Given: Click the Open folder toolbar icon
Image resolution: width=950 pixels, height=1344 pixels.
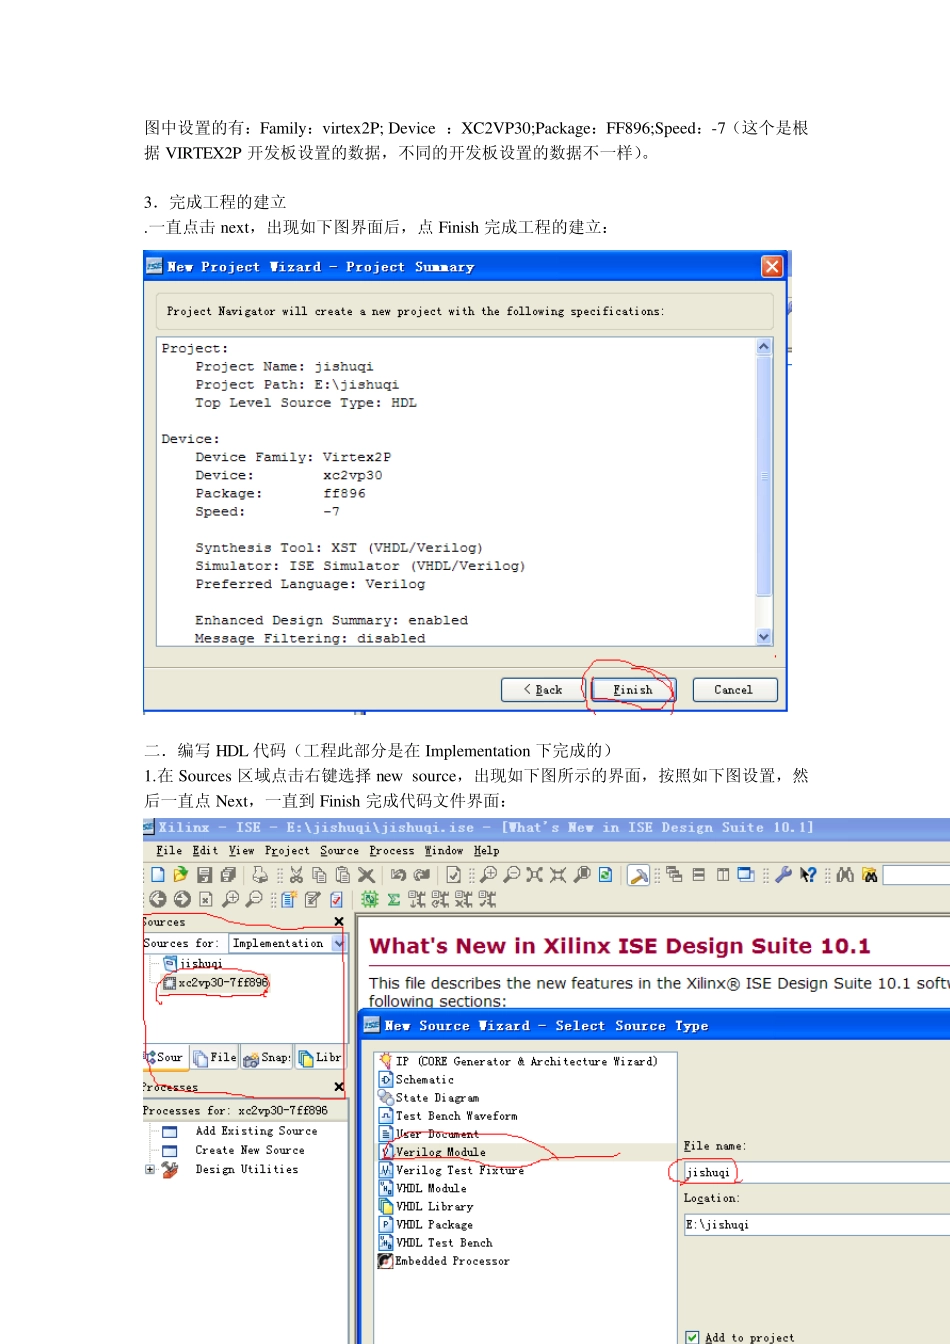Looking at the screenshot, I should pos(181,875).
